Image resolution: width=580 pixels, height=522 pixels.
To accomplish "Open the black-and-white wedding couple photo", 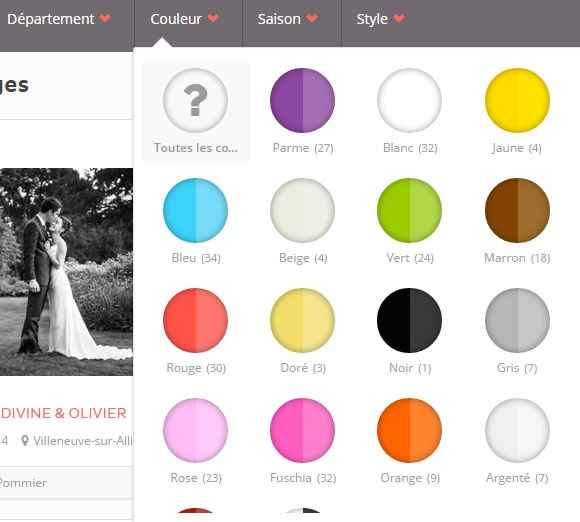I will (66, 272).
